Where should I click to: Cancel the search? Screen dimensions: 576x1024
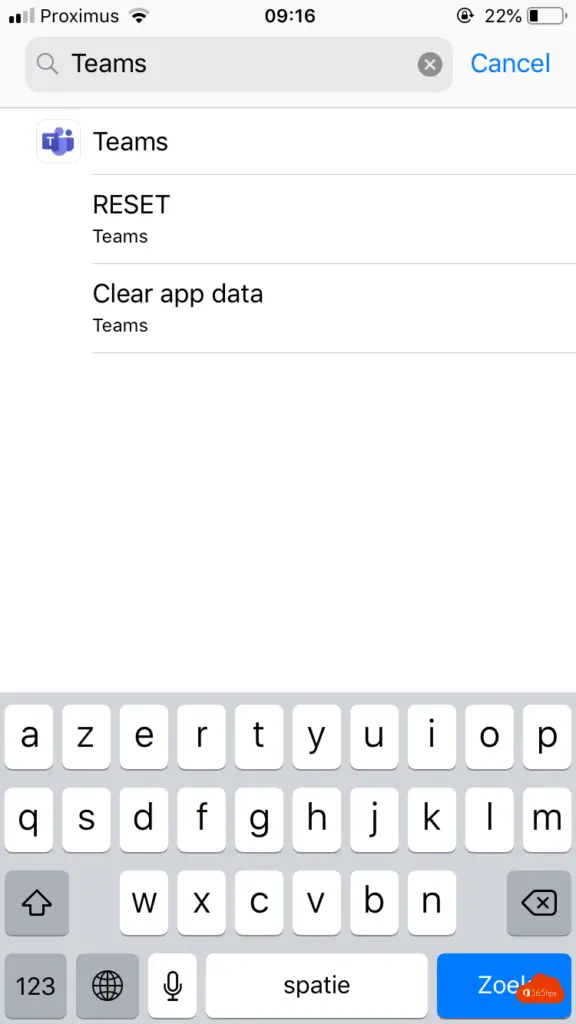pyautogui.click(x=510, y=63)
